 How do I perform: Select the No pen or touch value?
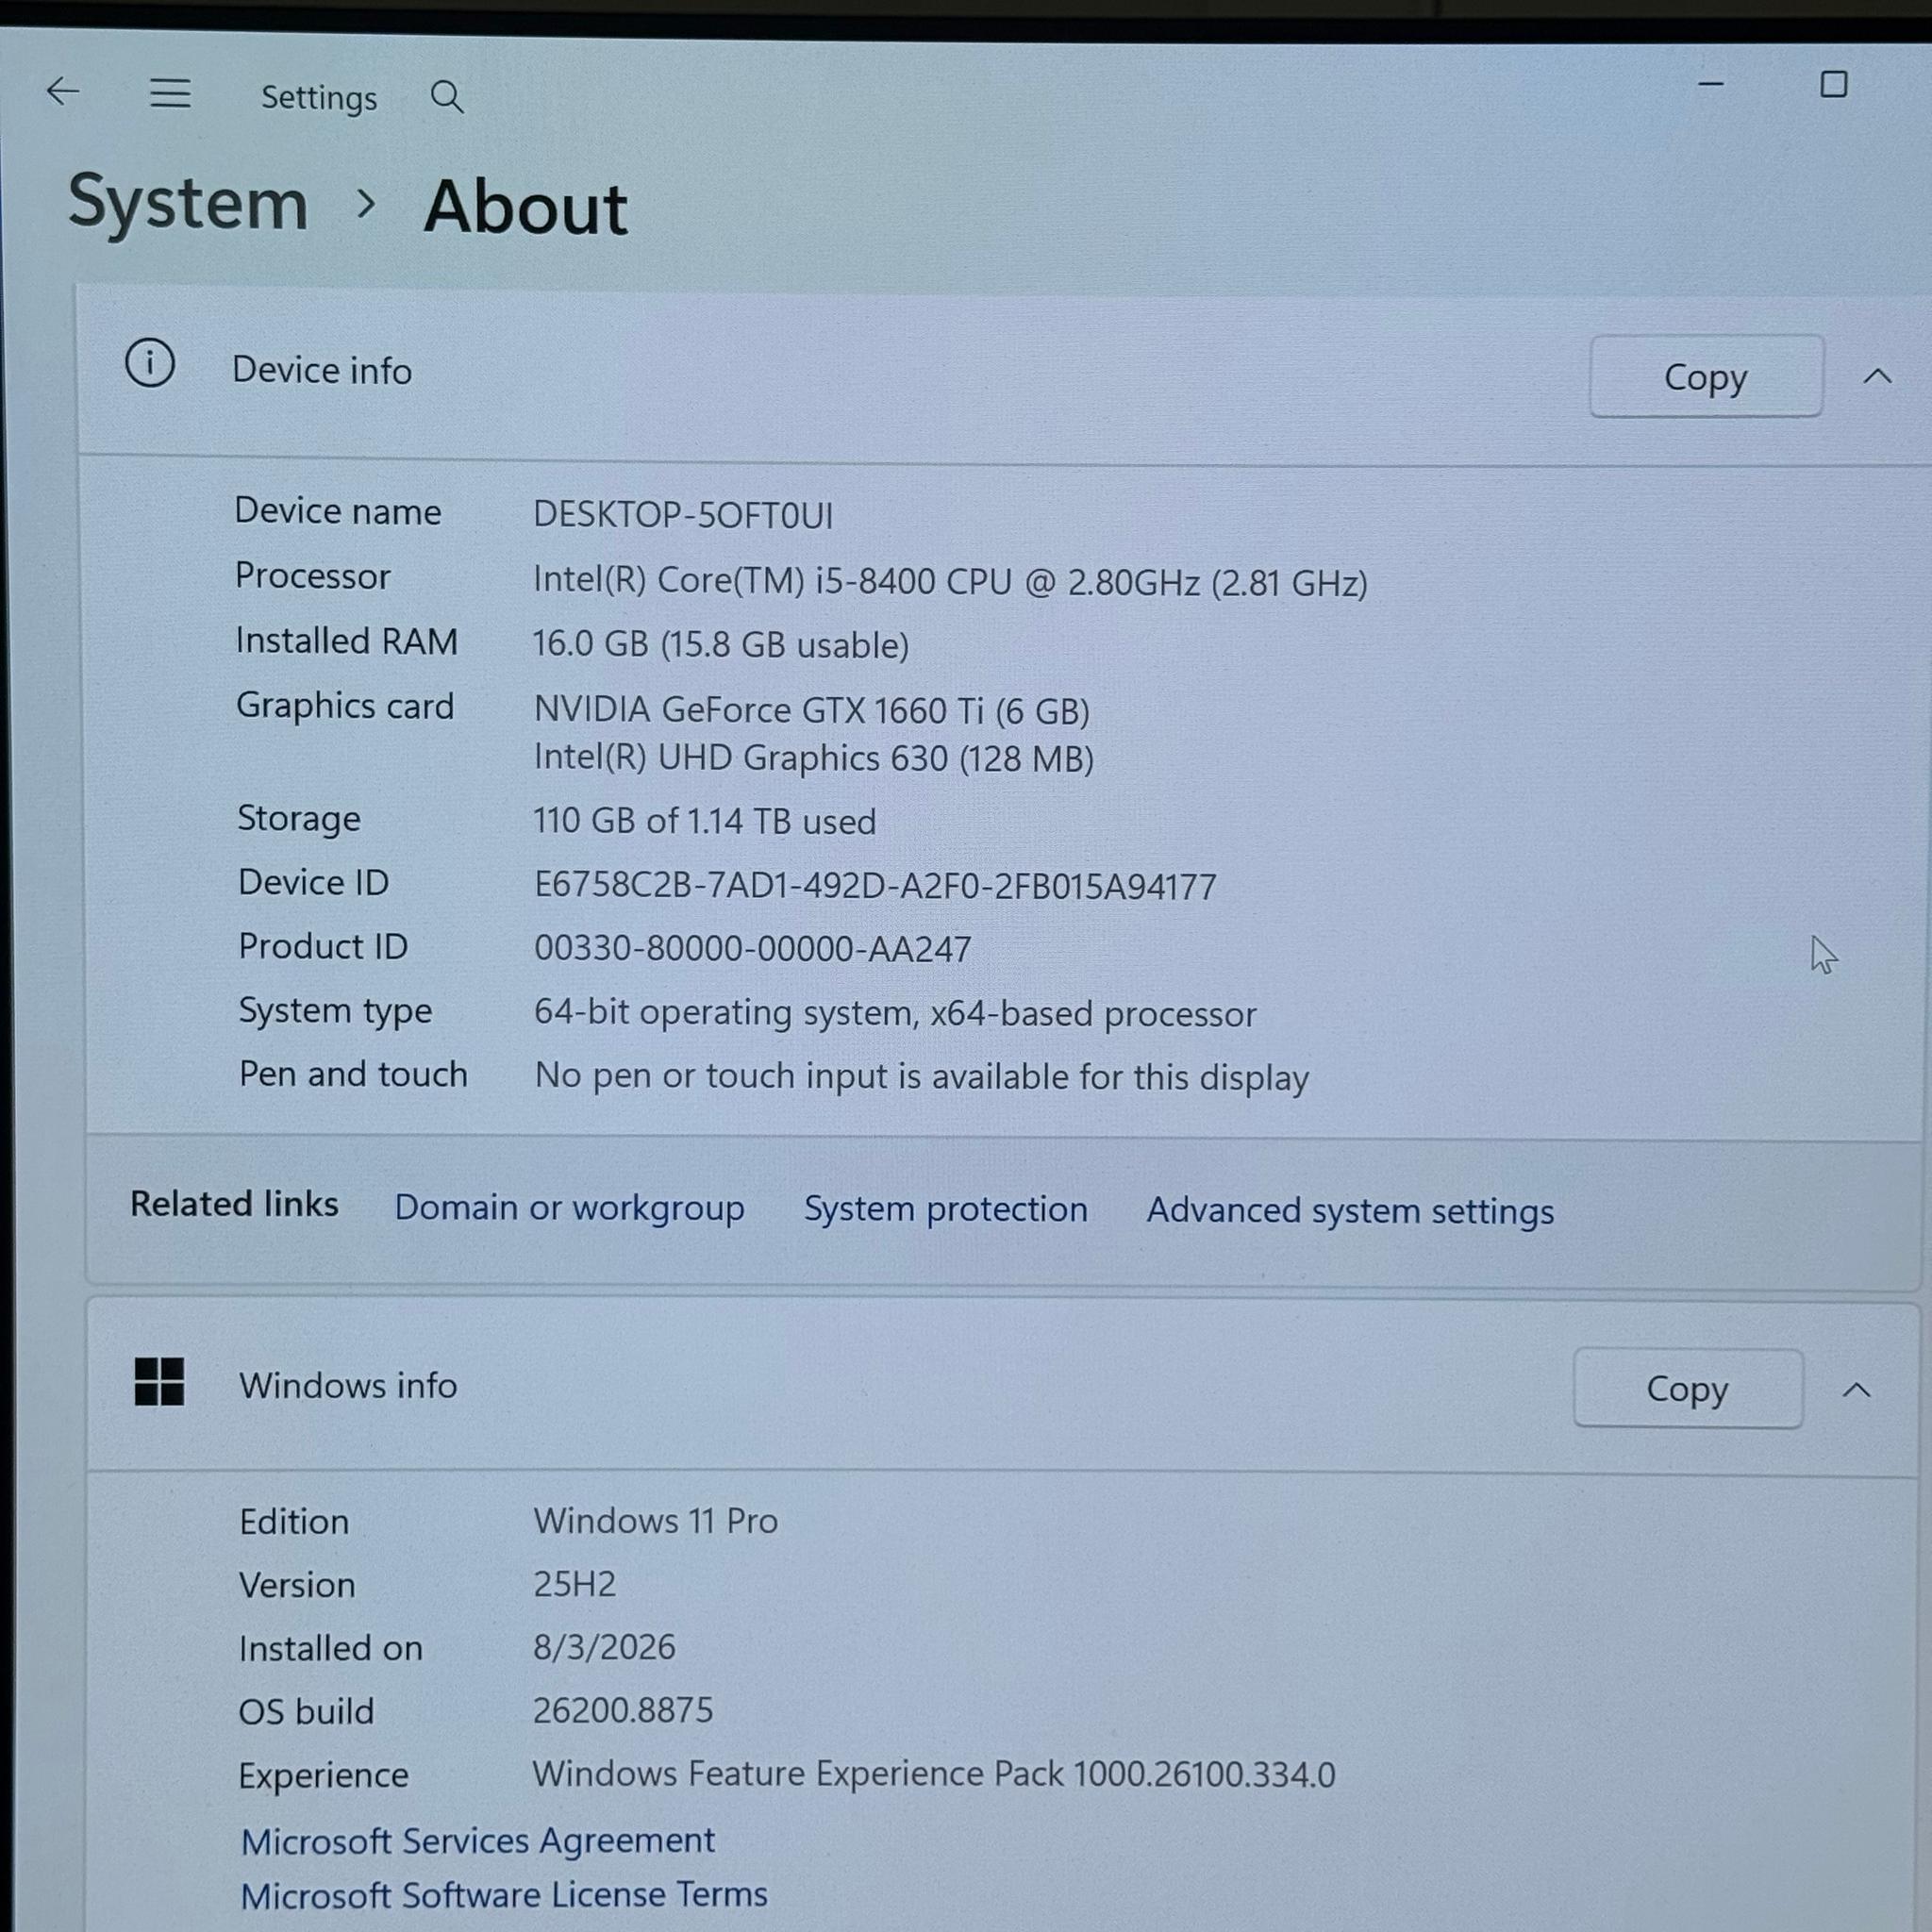922,1076
